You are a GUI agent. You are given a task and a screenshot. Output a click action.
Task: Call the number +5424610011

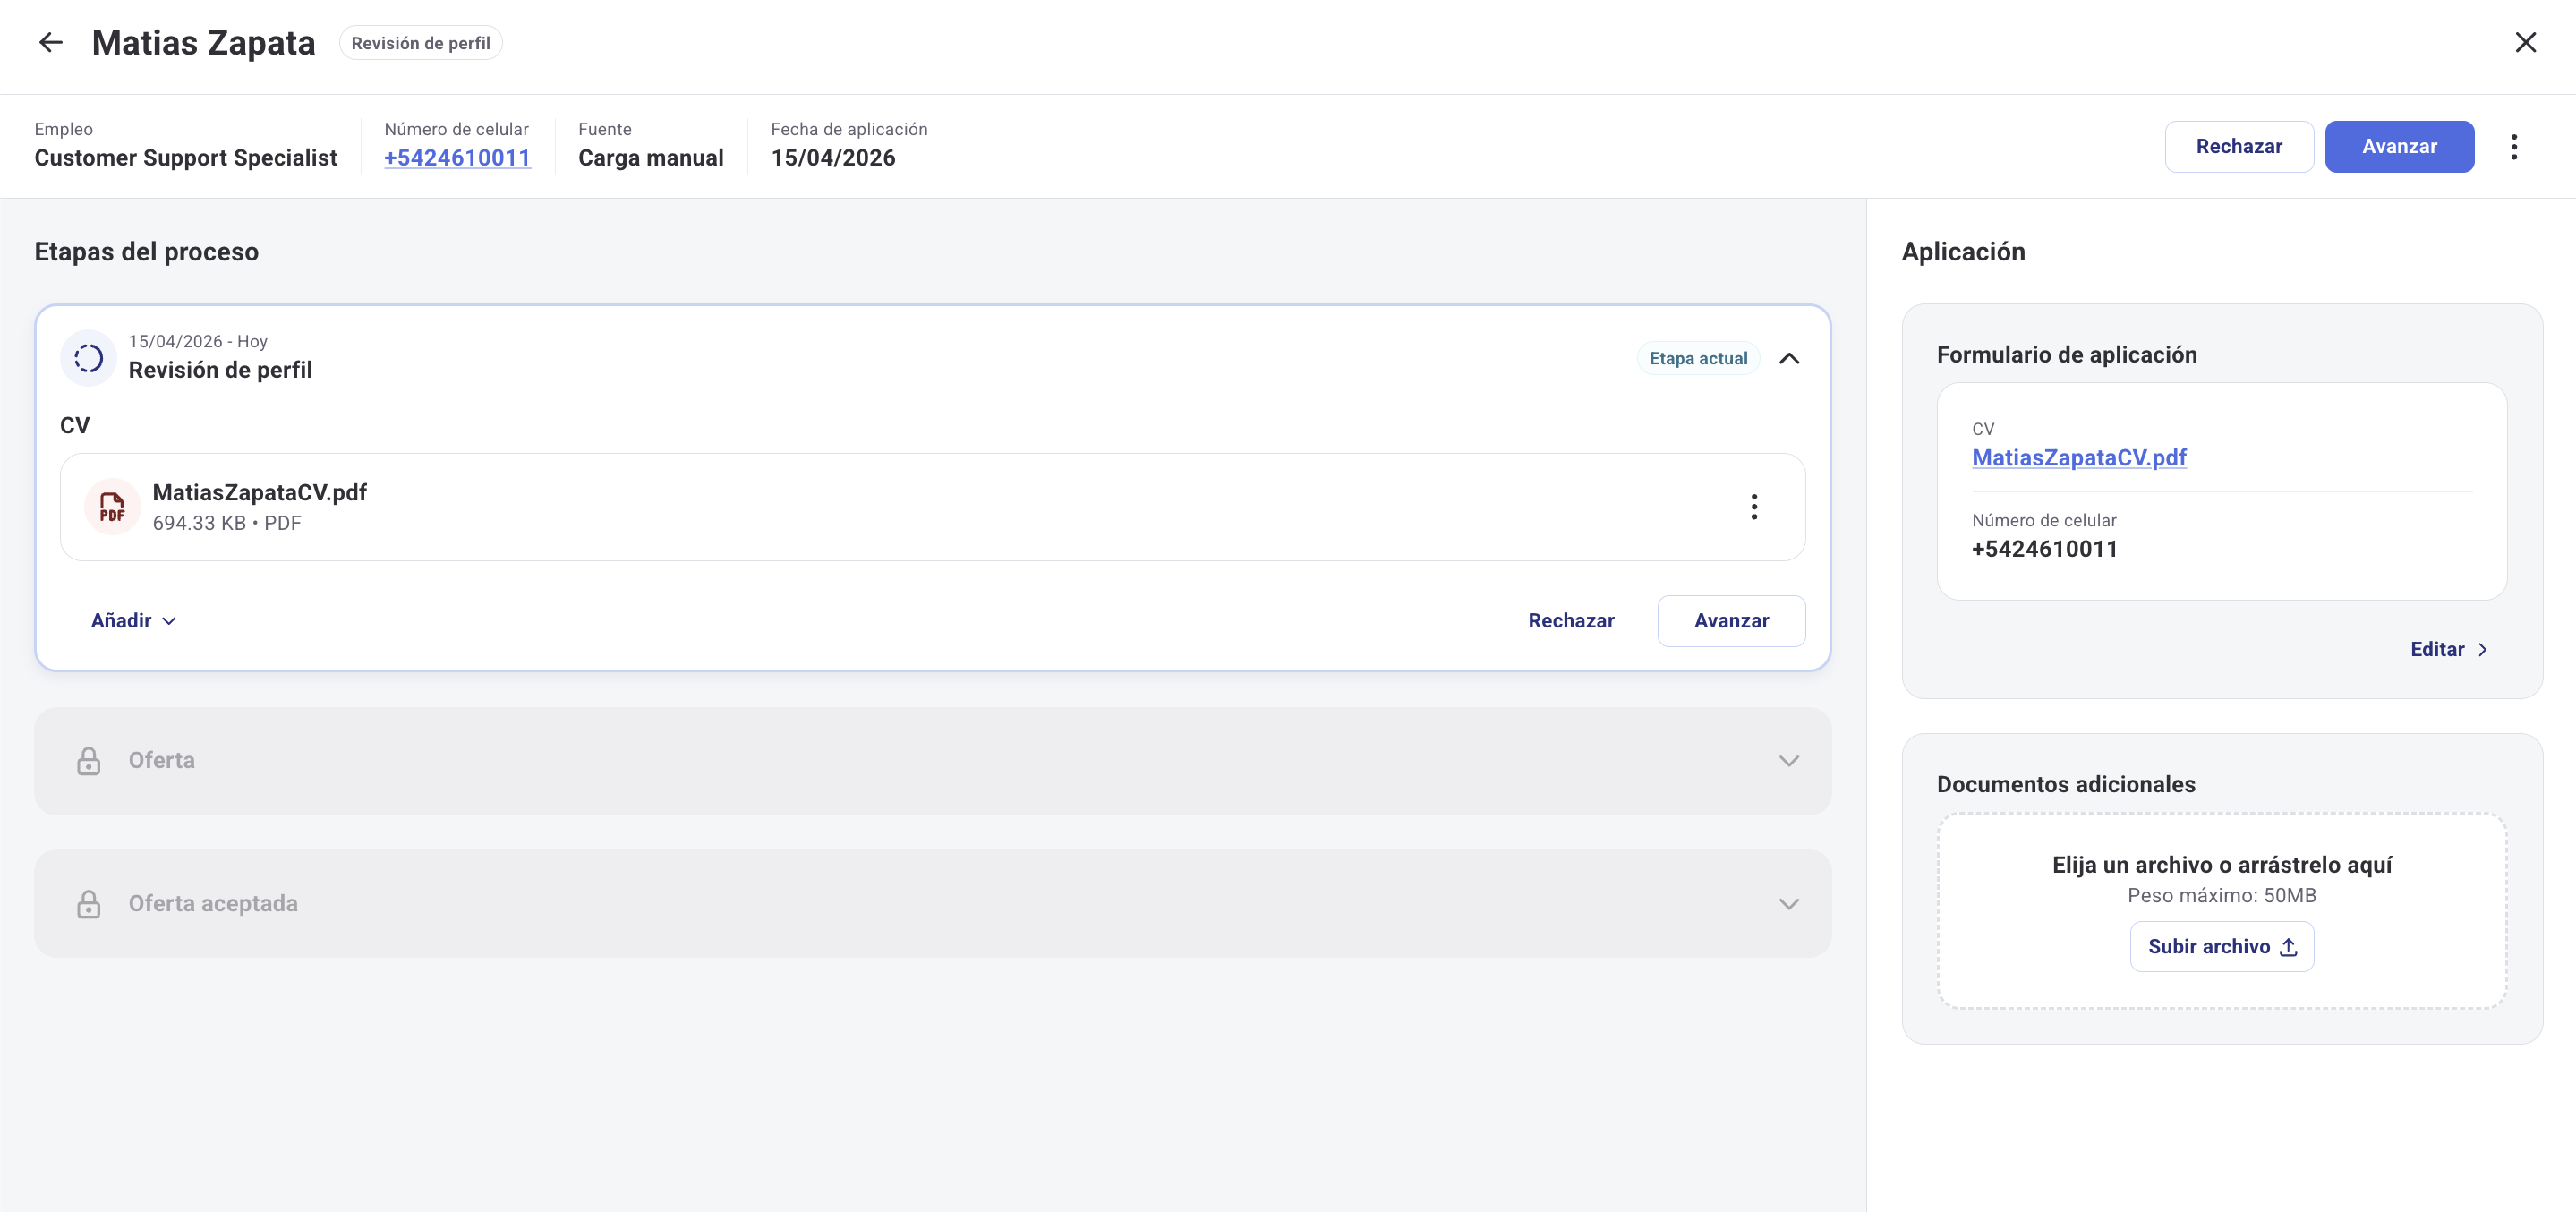[x=456, y=157]
